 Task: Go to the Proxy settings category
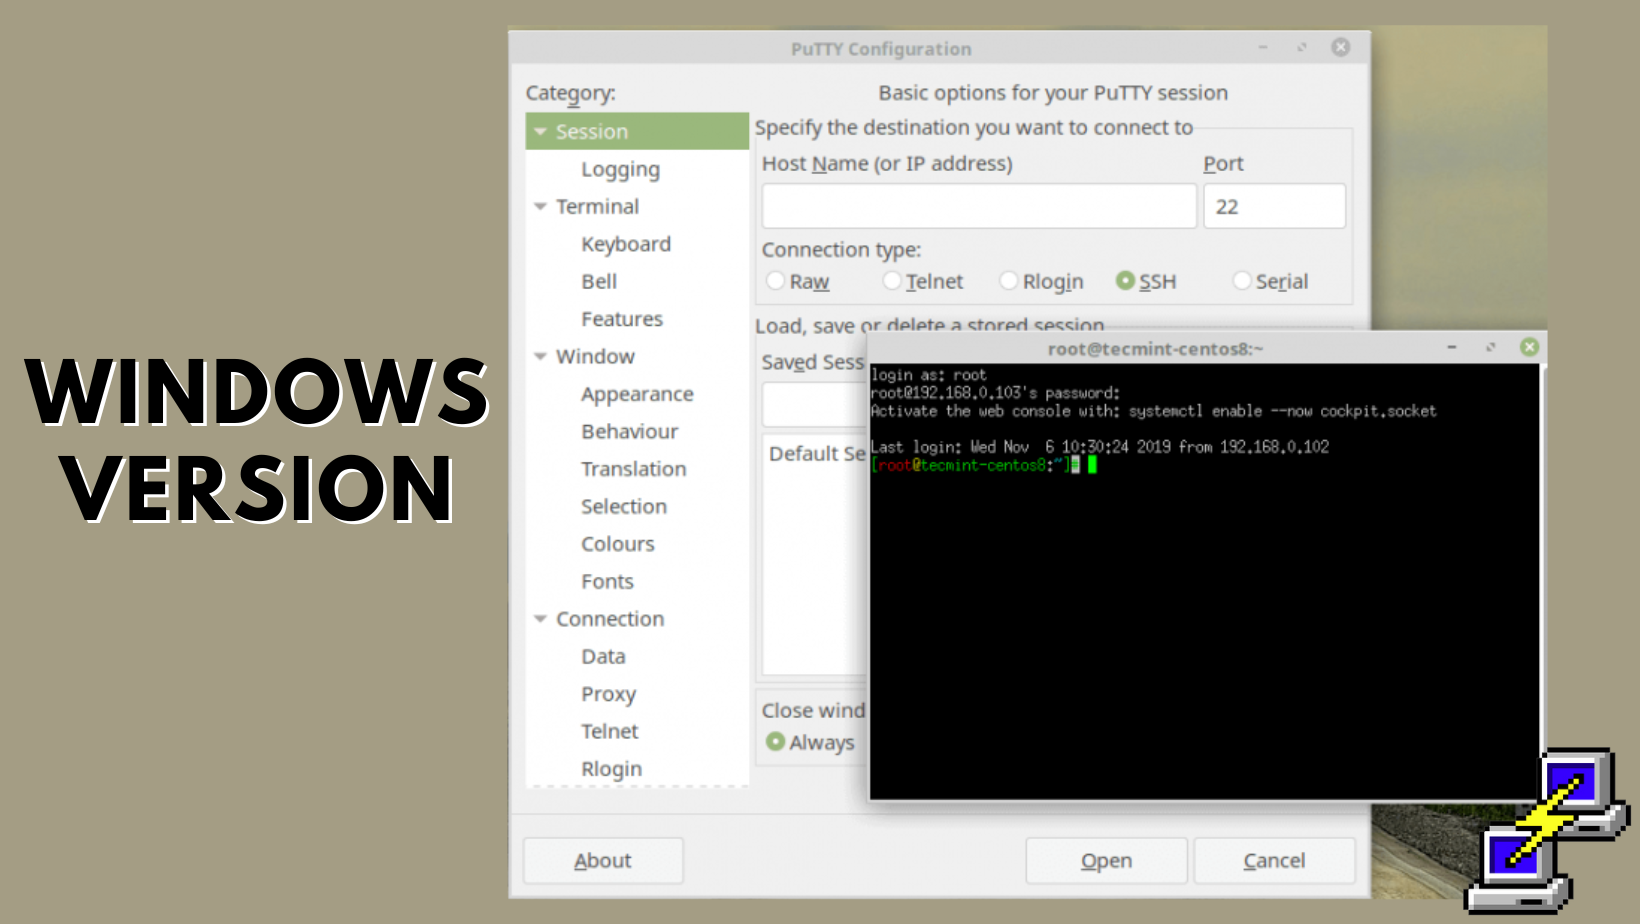[608, 694]
